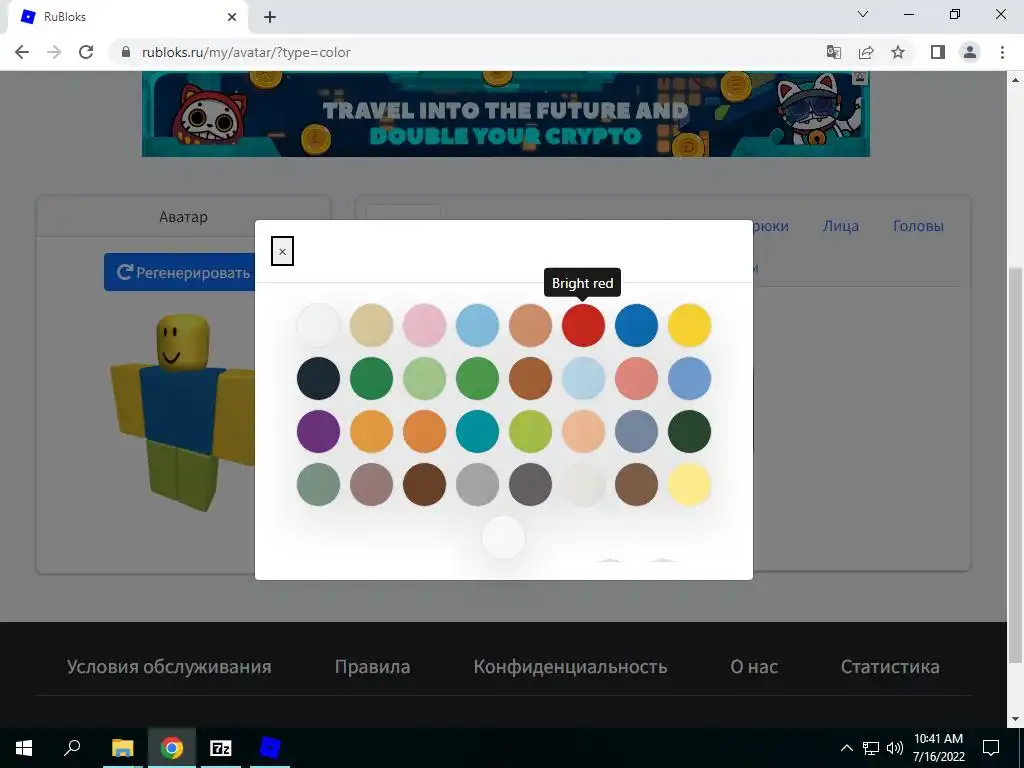The image size is (1024, 768).
Task: Select the medium gray swatch
Action: tap(477, 485)
